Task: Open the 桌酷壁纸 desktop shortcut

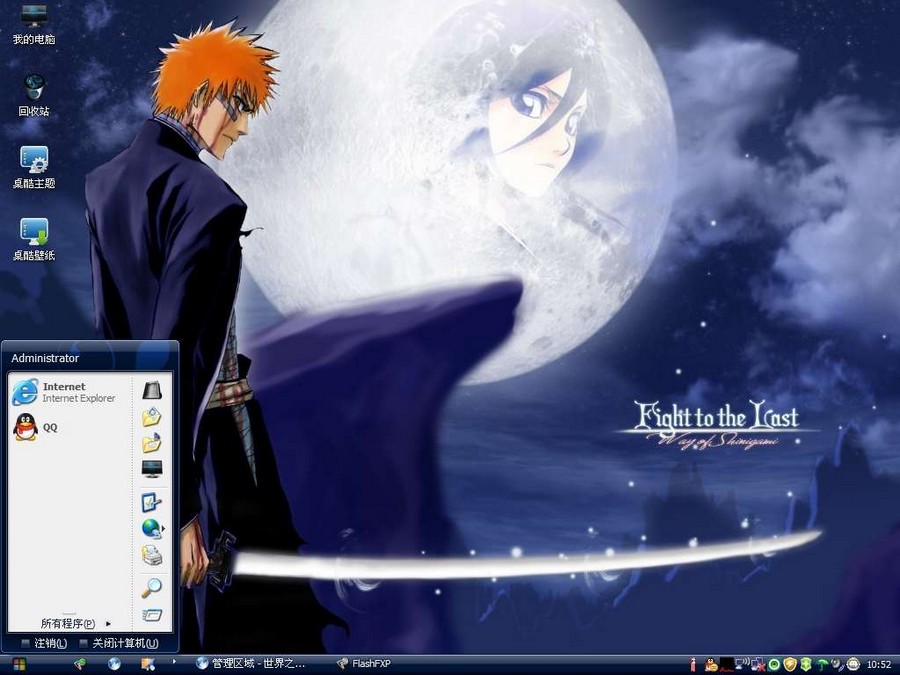Action: (x=33, y=234)
